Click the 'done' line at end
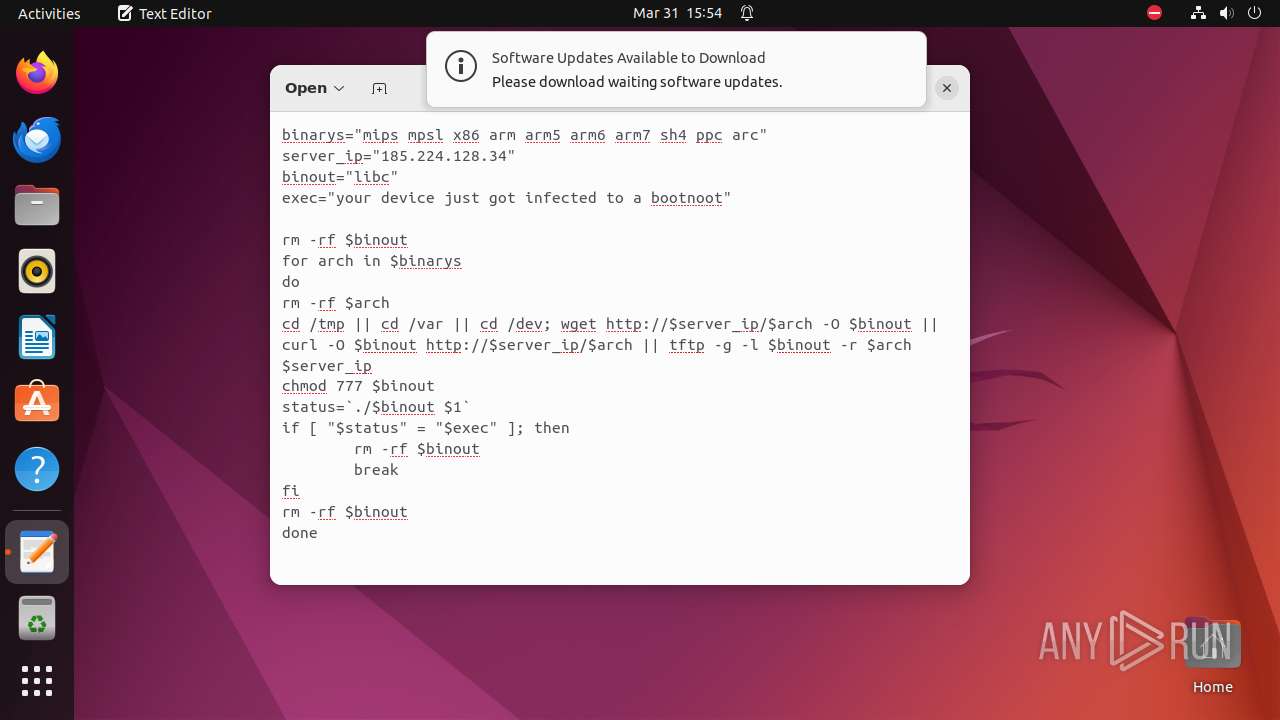1280x720 pixels. [300, 533]
